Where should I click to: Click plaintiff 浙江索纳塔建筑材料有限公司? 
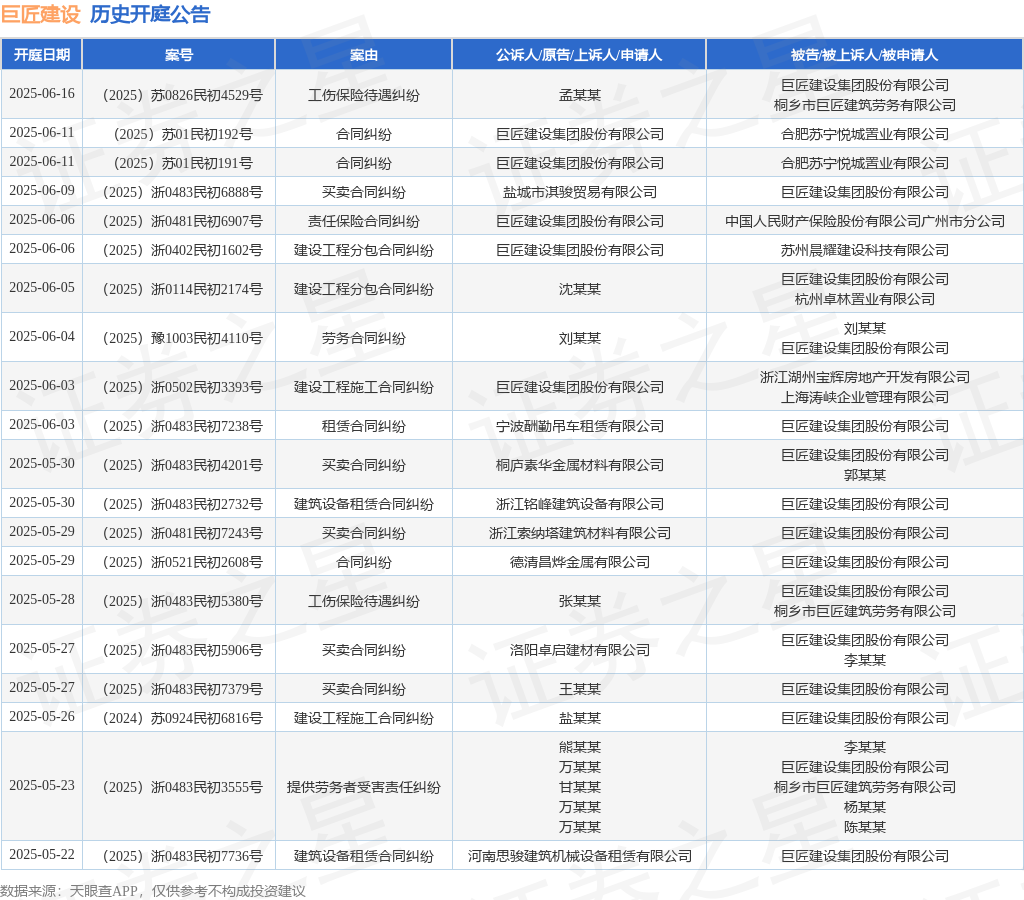tap(579, 533)
